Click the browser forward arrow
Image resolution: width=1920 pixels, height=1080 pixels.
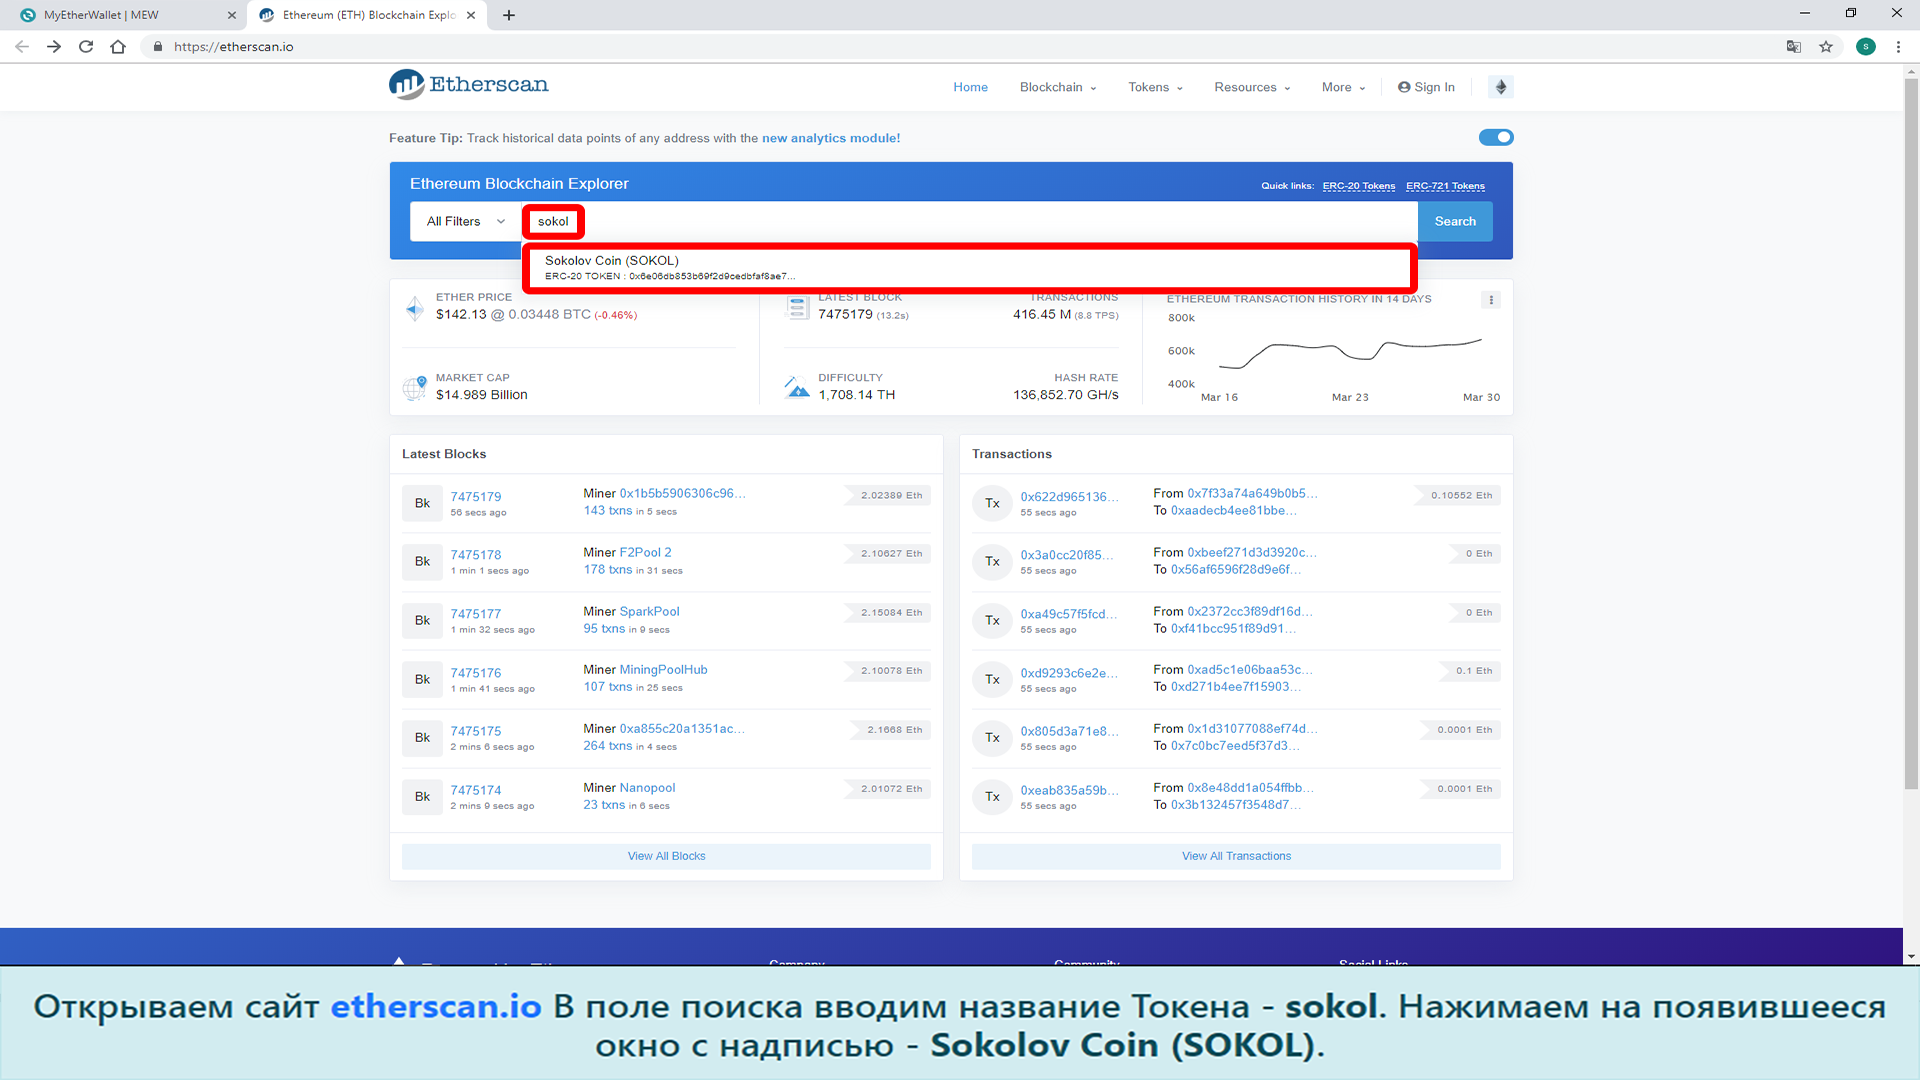click(54, 47)
